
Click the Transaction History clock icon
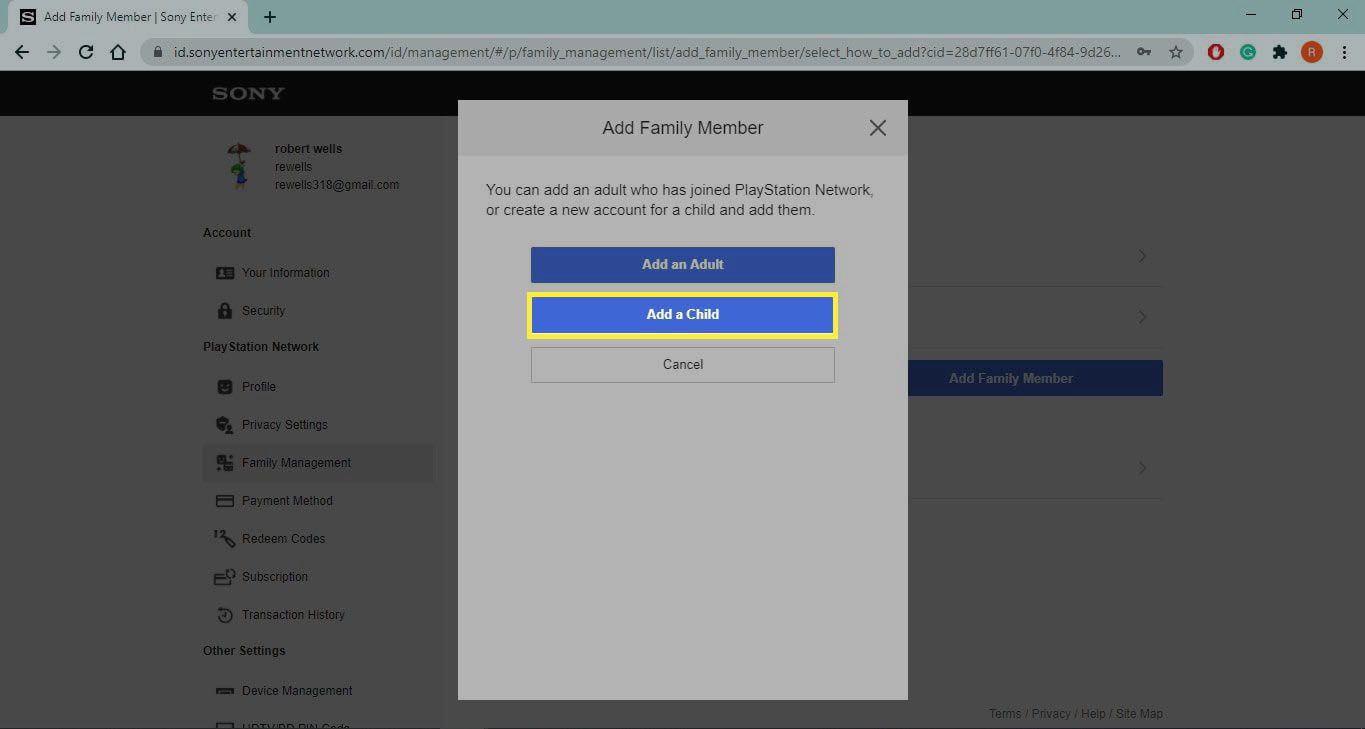225,615
